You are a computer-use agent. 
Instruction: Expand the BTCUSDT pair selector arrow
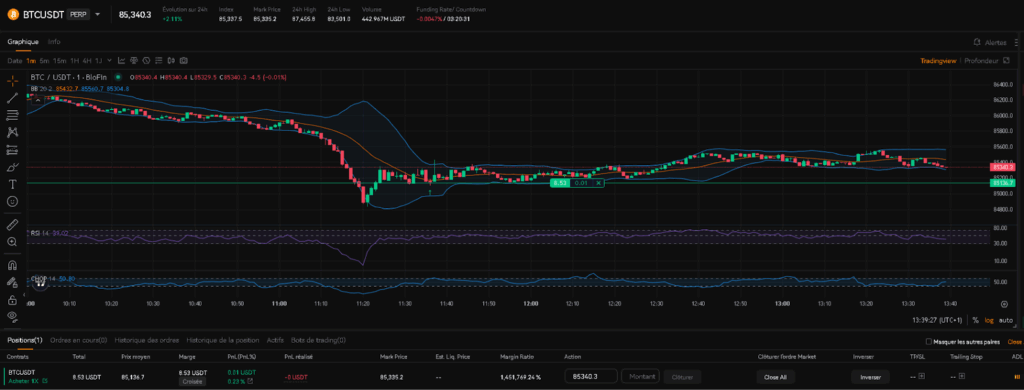point(98,14)
